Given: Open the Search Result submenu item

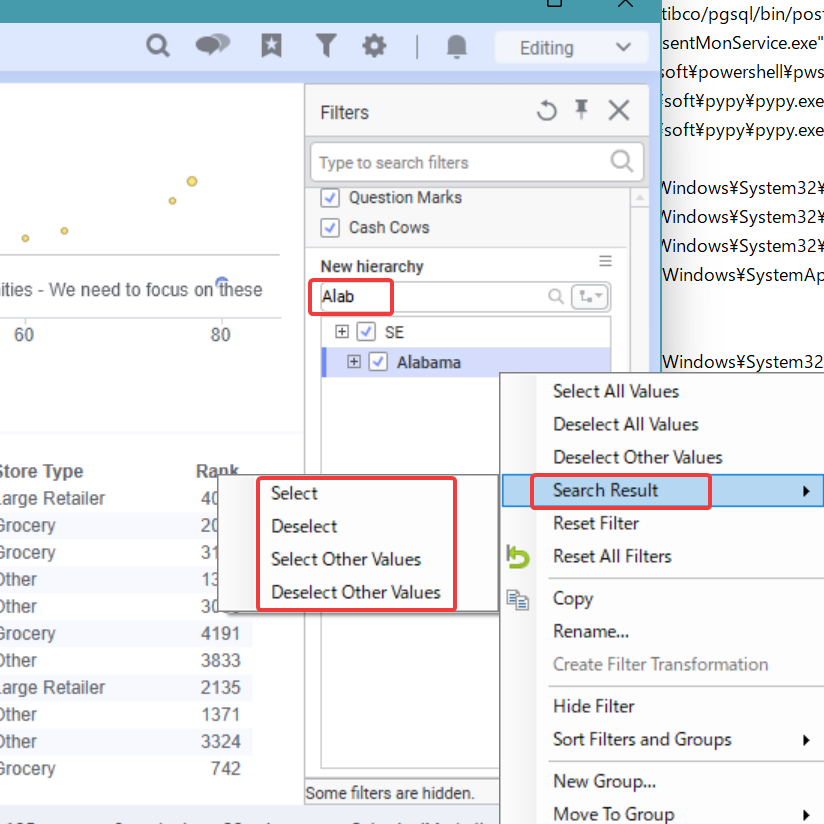Looking at the screenshot, I should click(663, 491).
